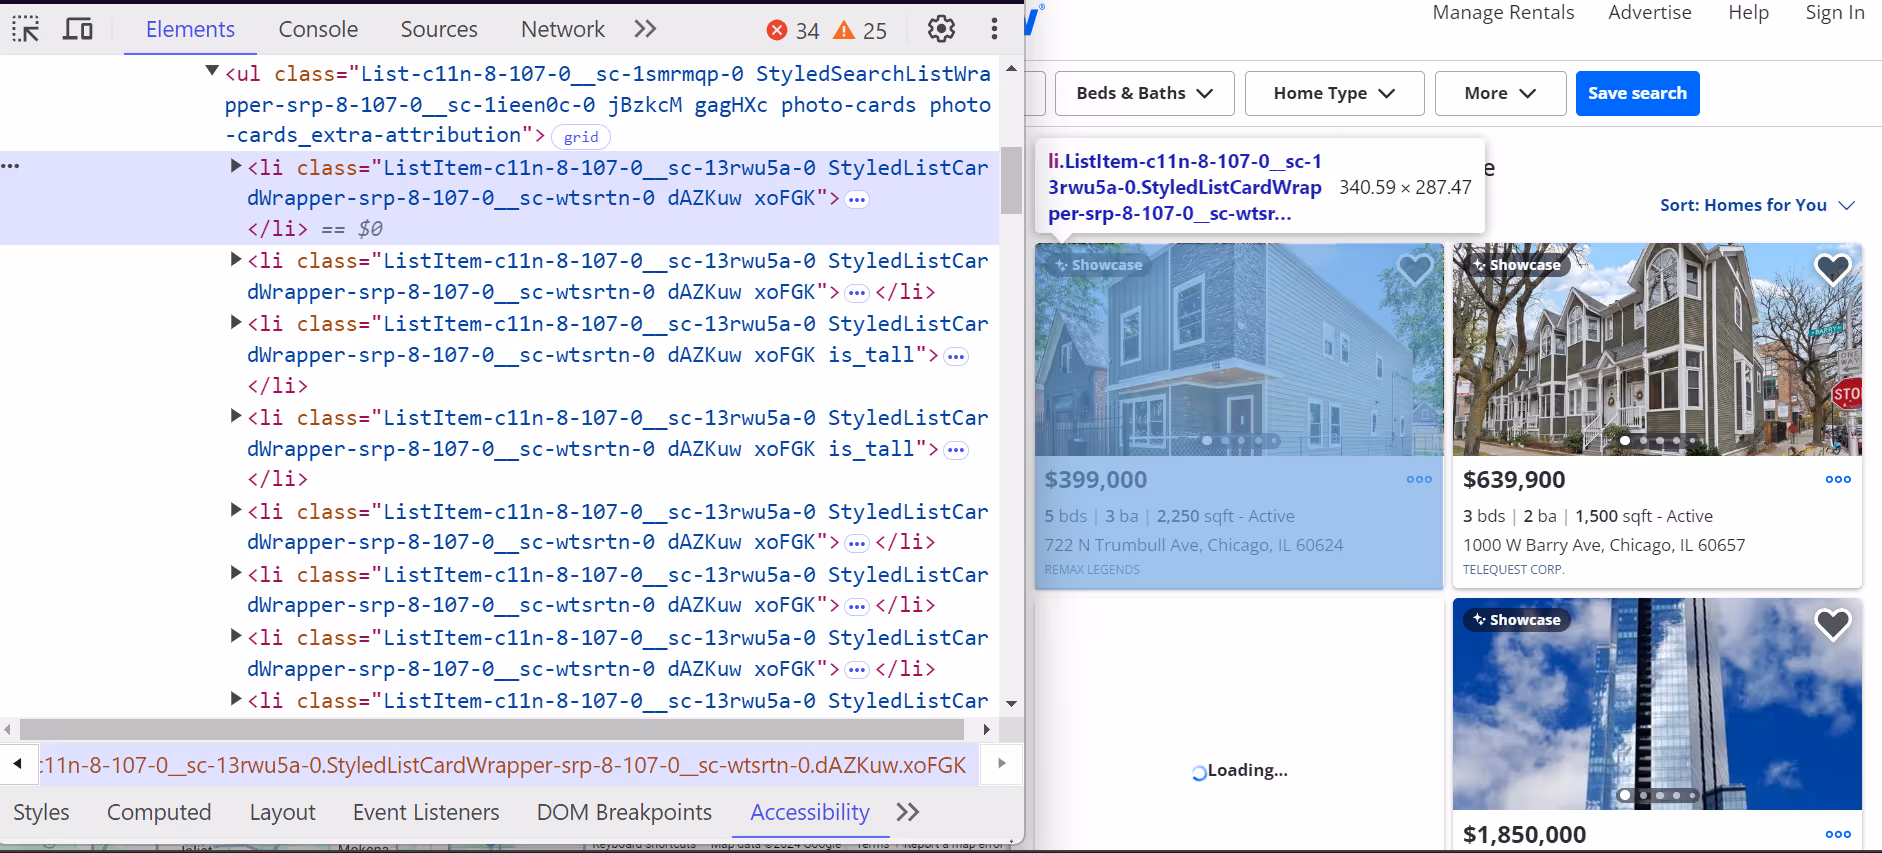Expand the second is_tall li triangle
This screenshot has width=1882, height=853.
pos(236,415)
